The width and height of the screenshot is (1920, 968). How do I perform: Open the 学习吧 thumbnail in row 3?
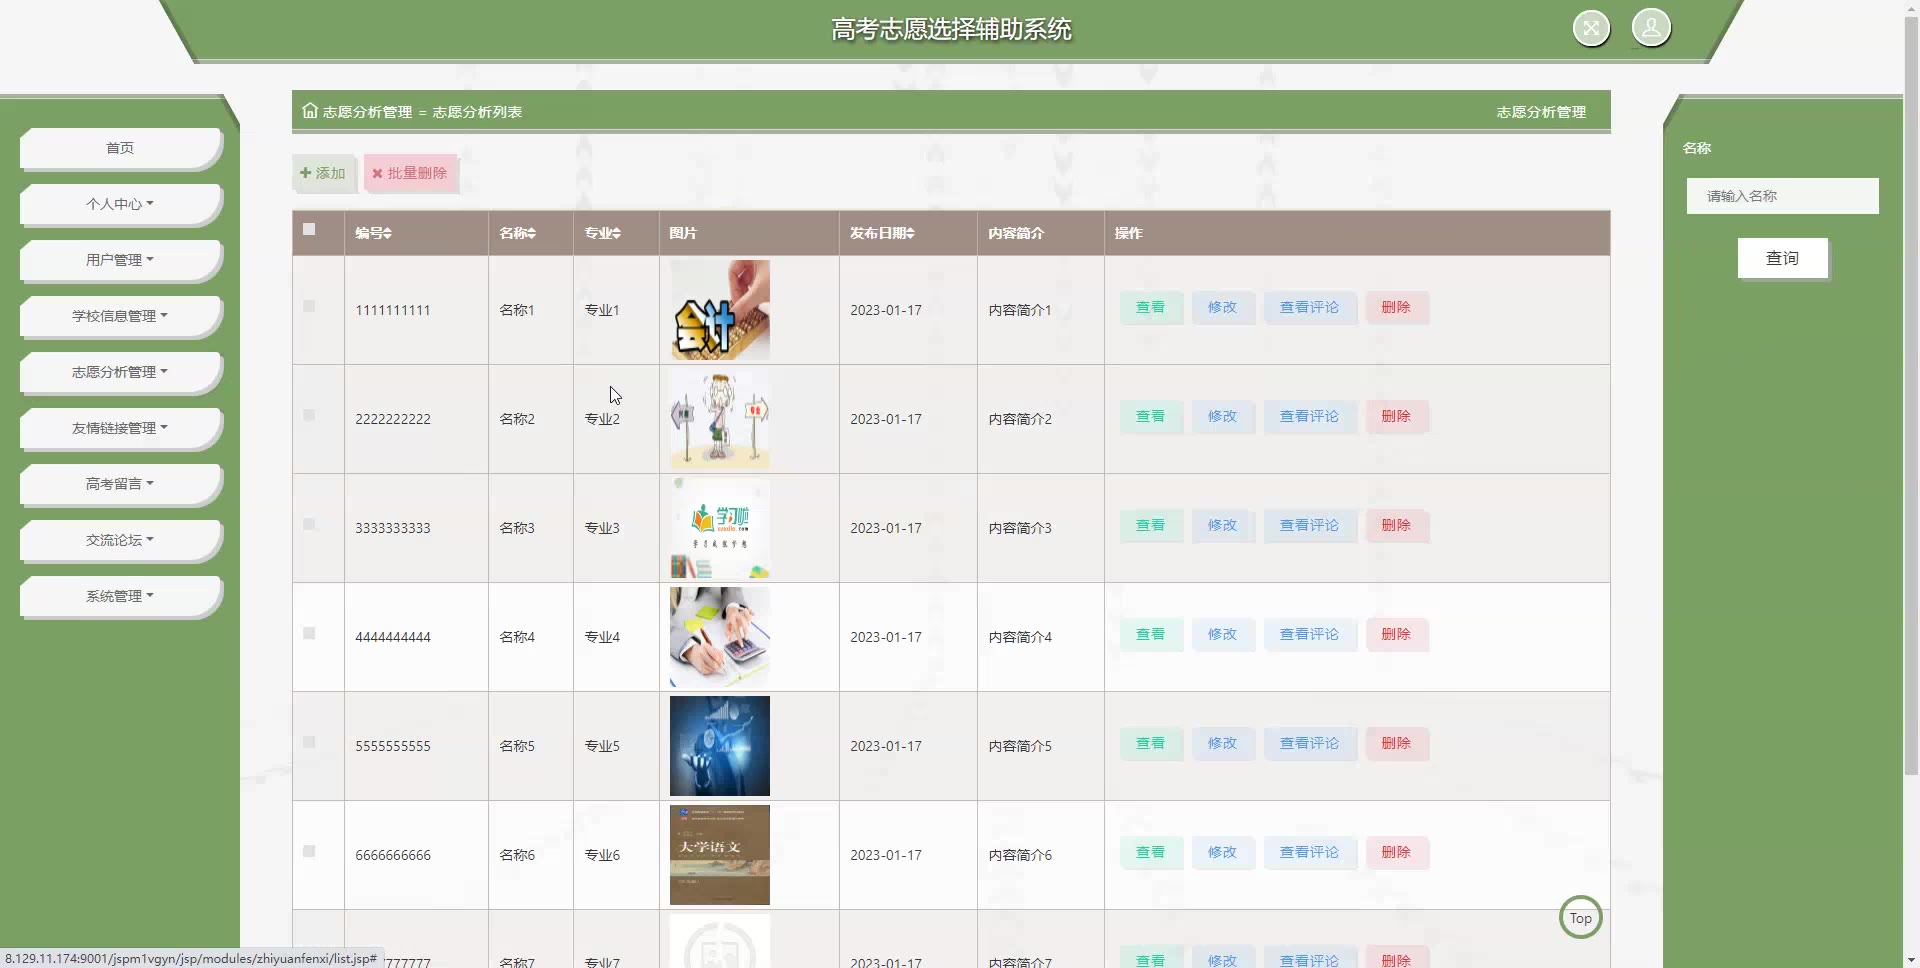point(720,528)
